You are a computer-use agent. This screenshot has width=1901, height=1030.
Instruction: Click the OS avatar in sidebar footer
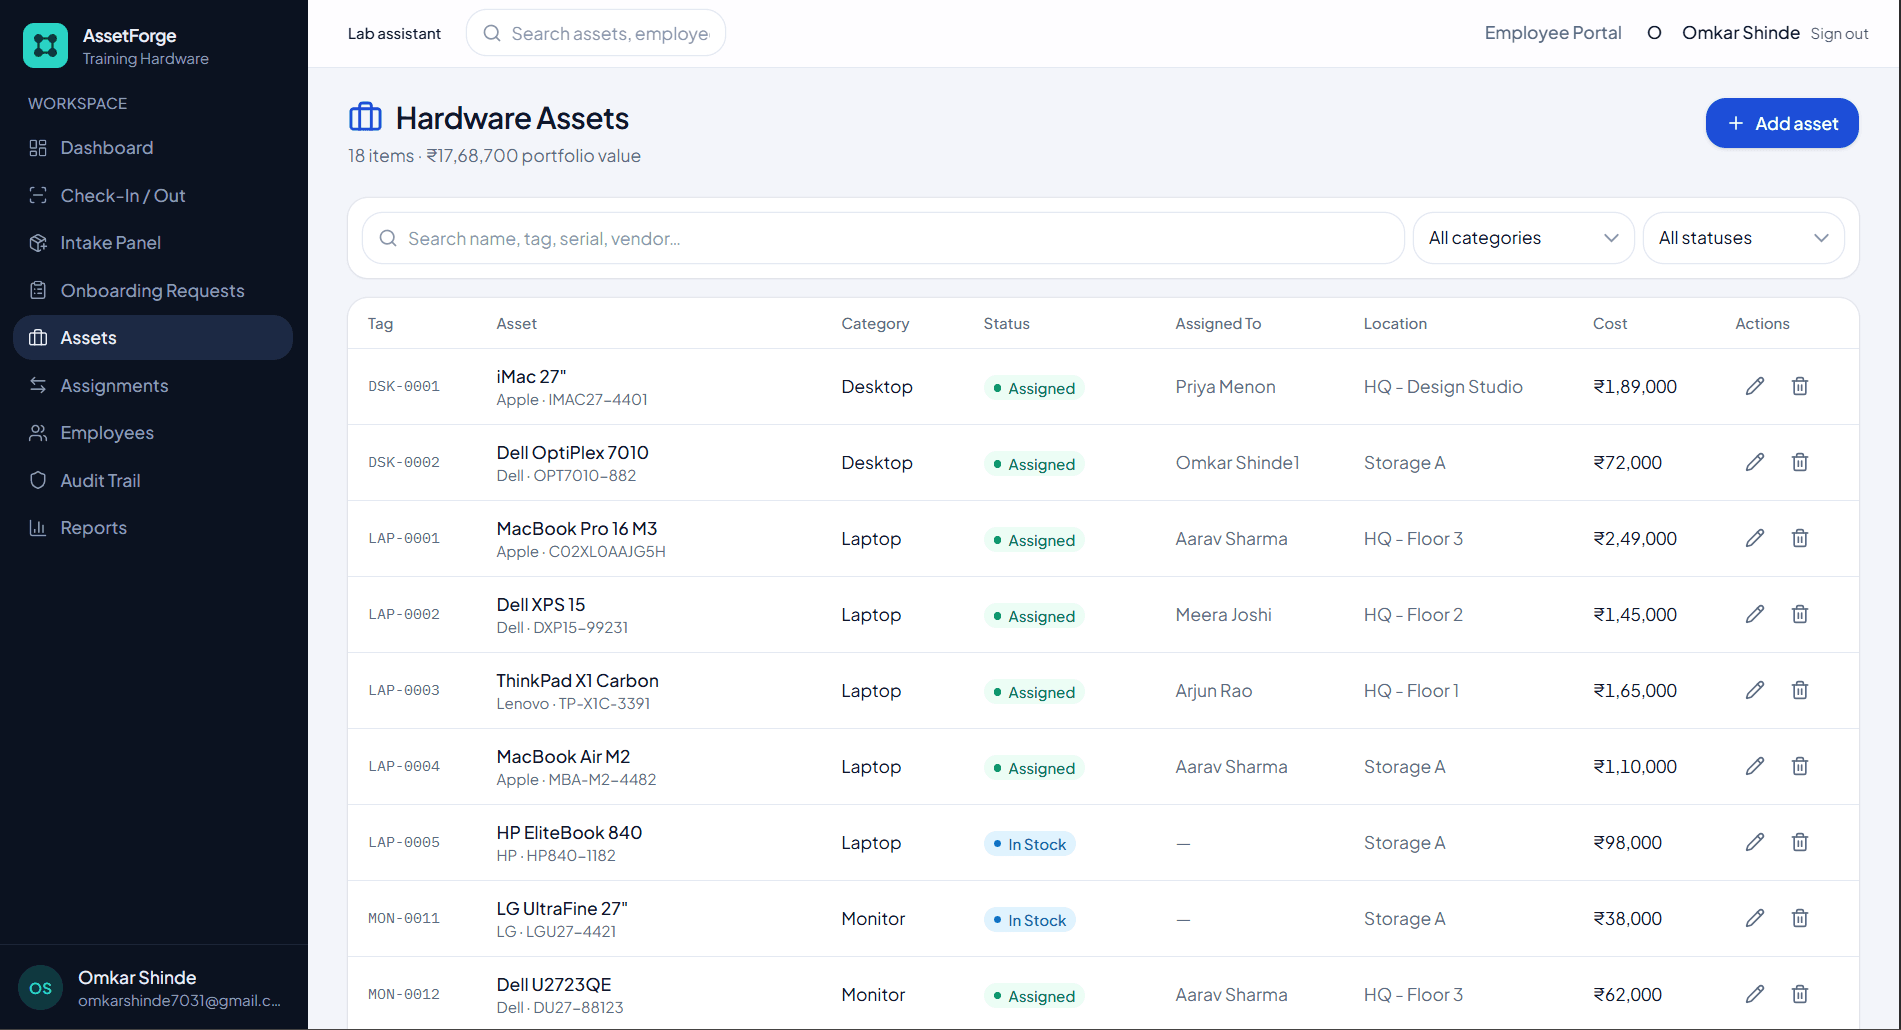(x=40, y=988)
